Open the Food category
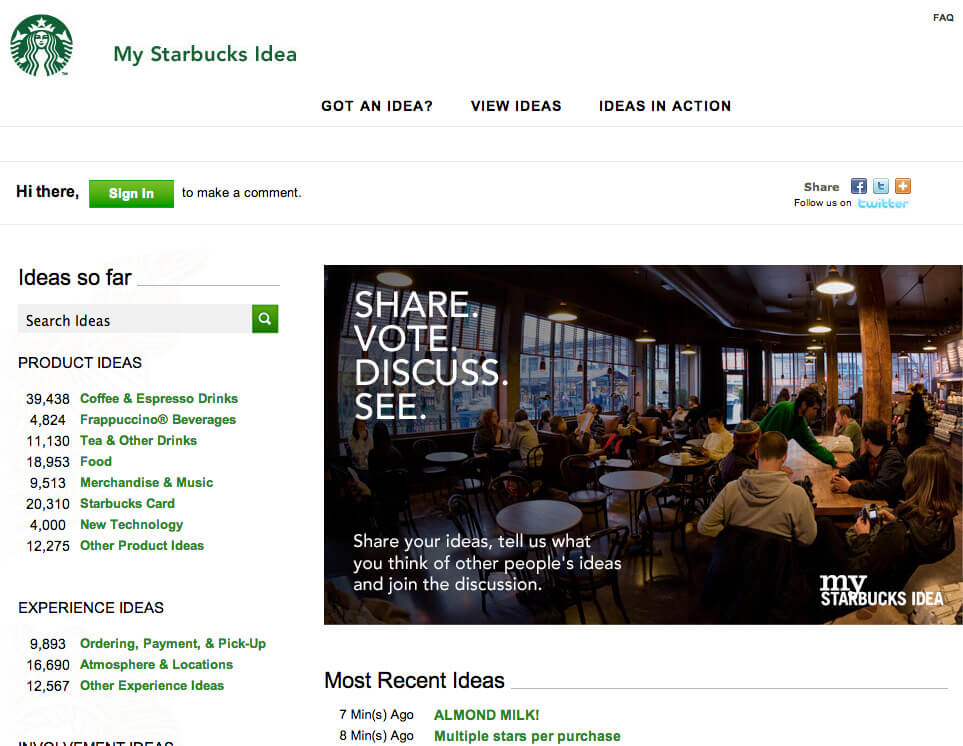 click(x=96, y=461)
